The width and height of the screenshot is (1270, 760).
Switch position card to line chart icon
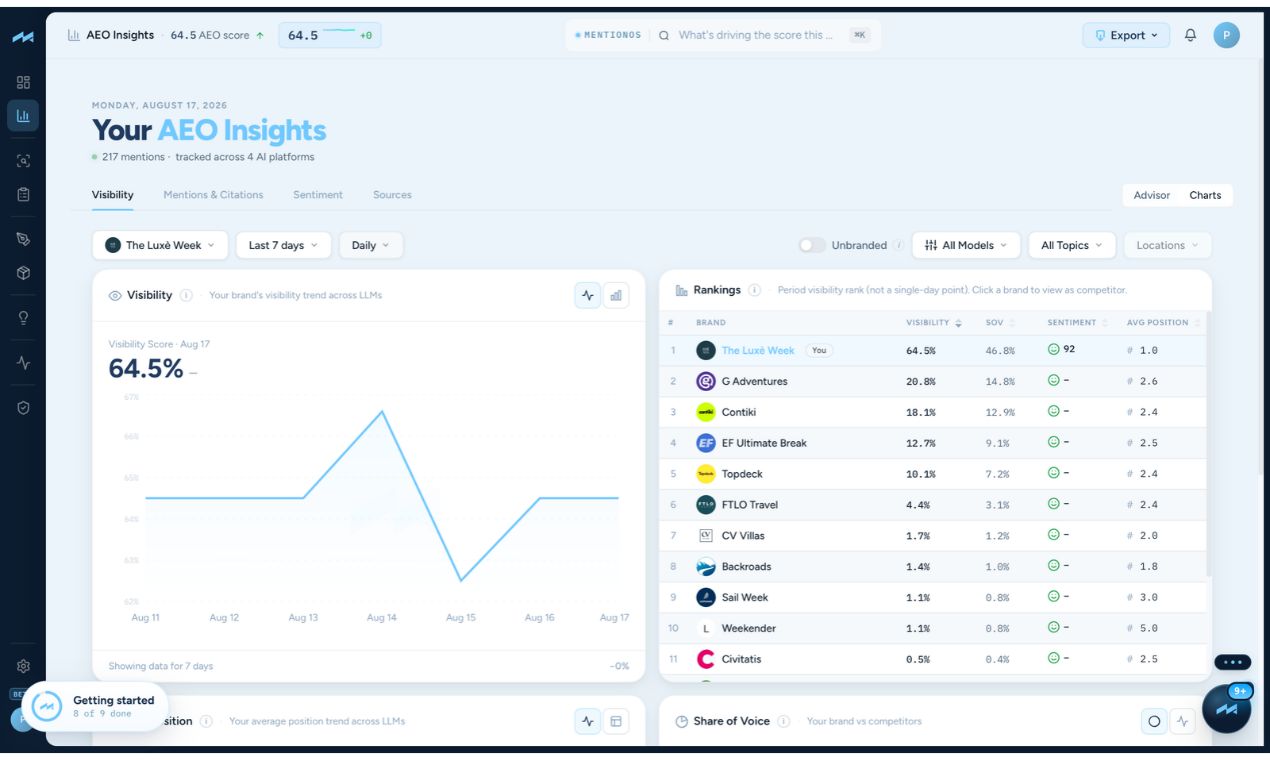pyautogui.click(x=588, y=721)
